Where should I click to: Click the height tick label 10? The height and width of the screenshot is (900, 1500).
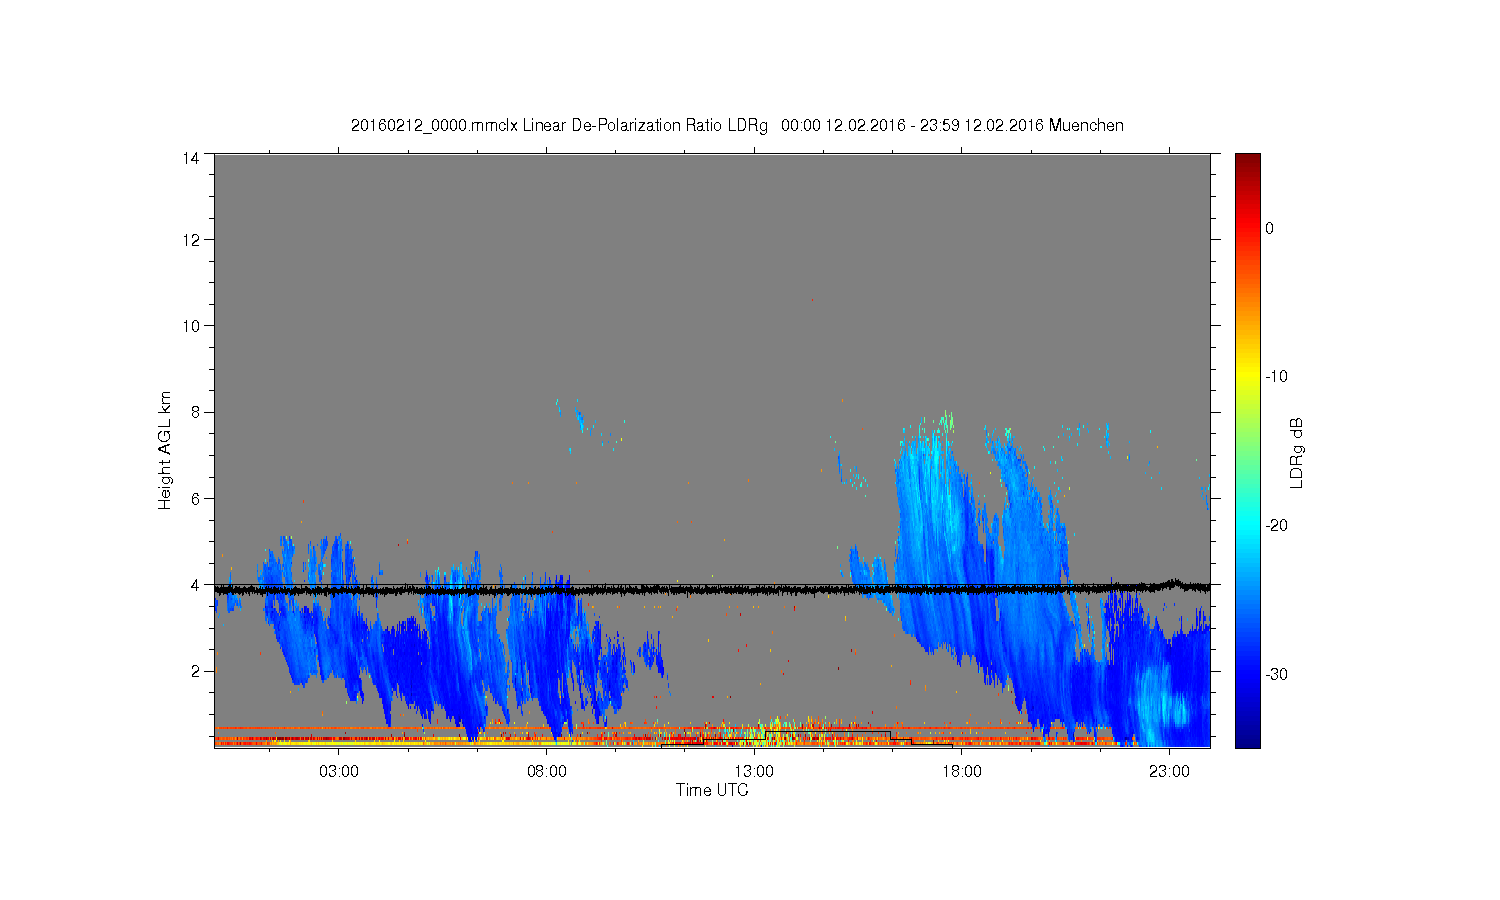pyautogui.click(x=191, y=325)
